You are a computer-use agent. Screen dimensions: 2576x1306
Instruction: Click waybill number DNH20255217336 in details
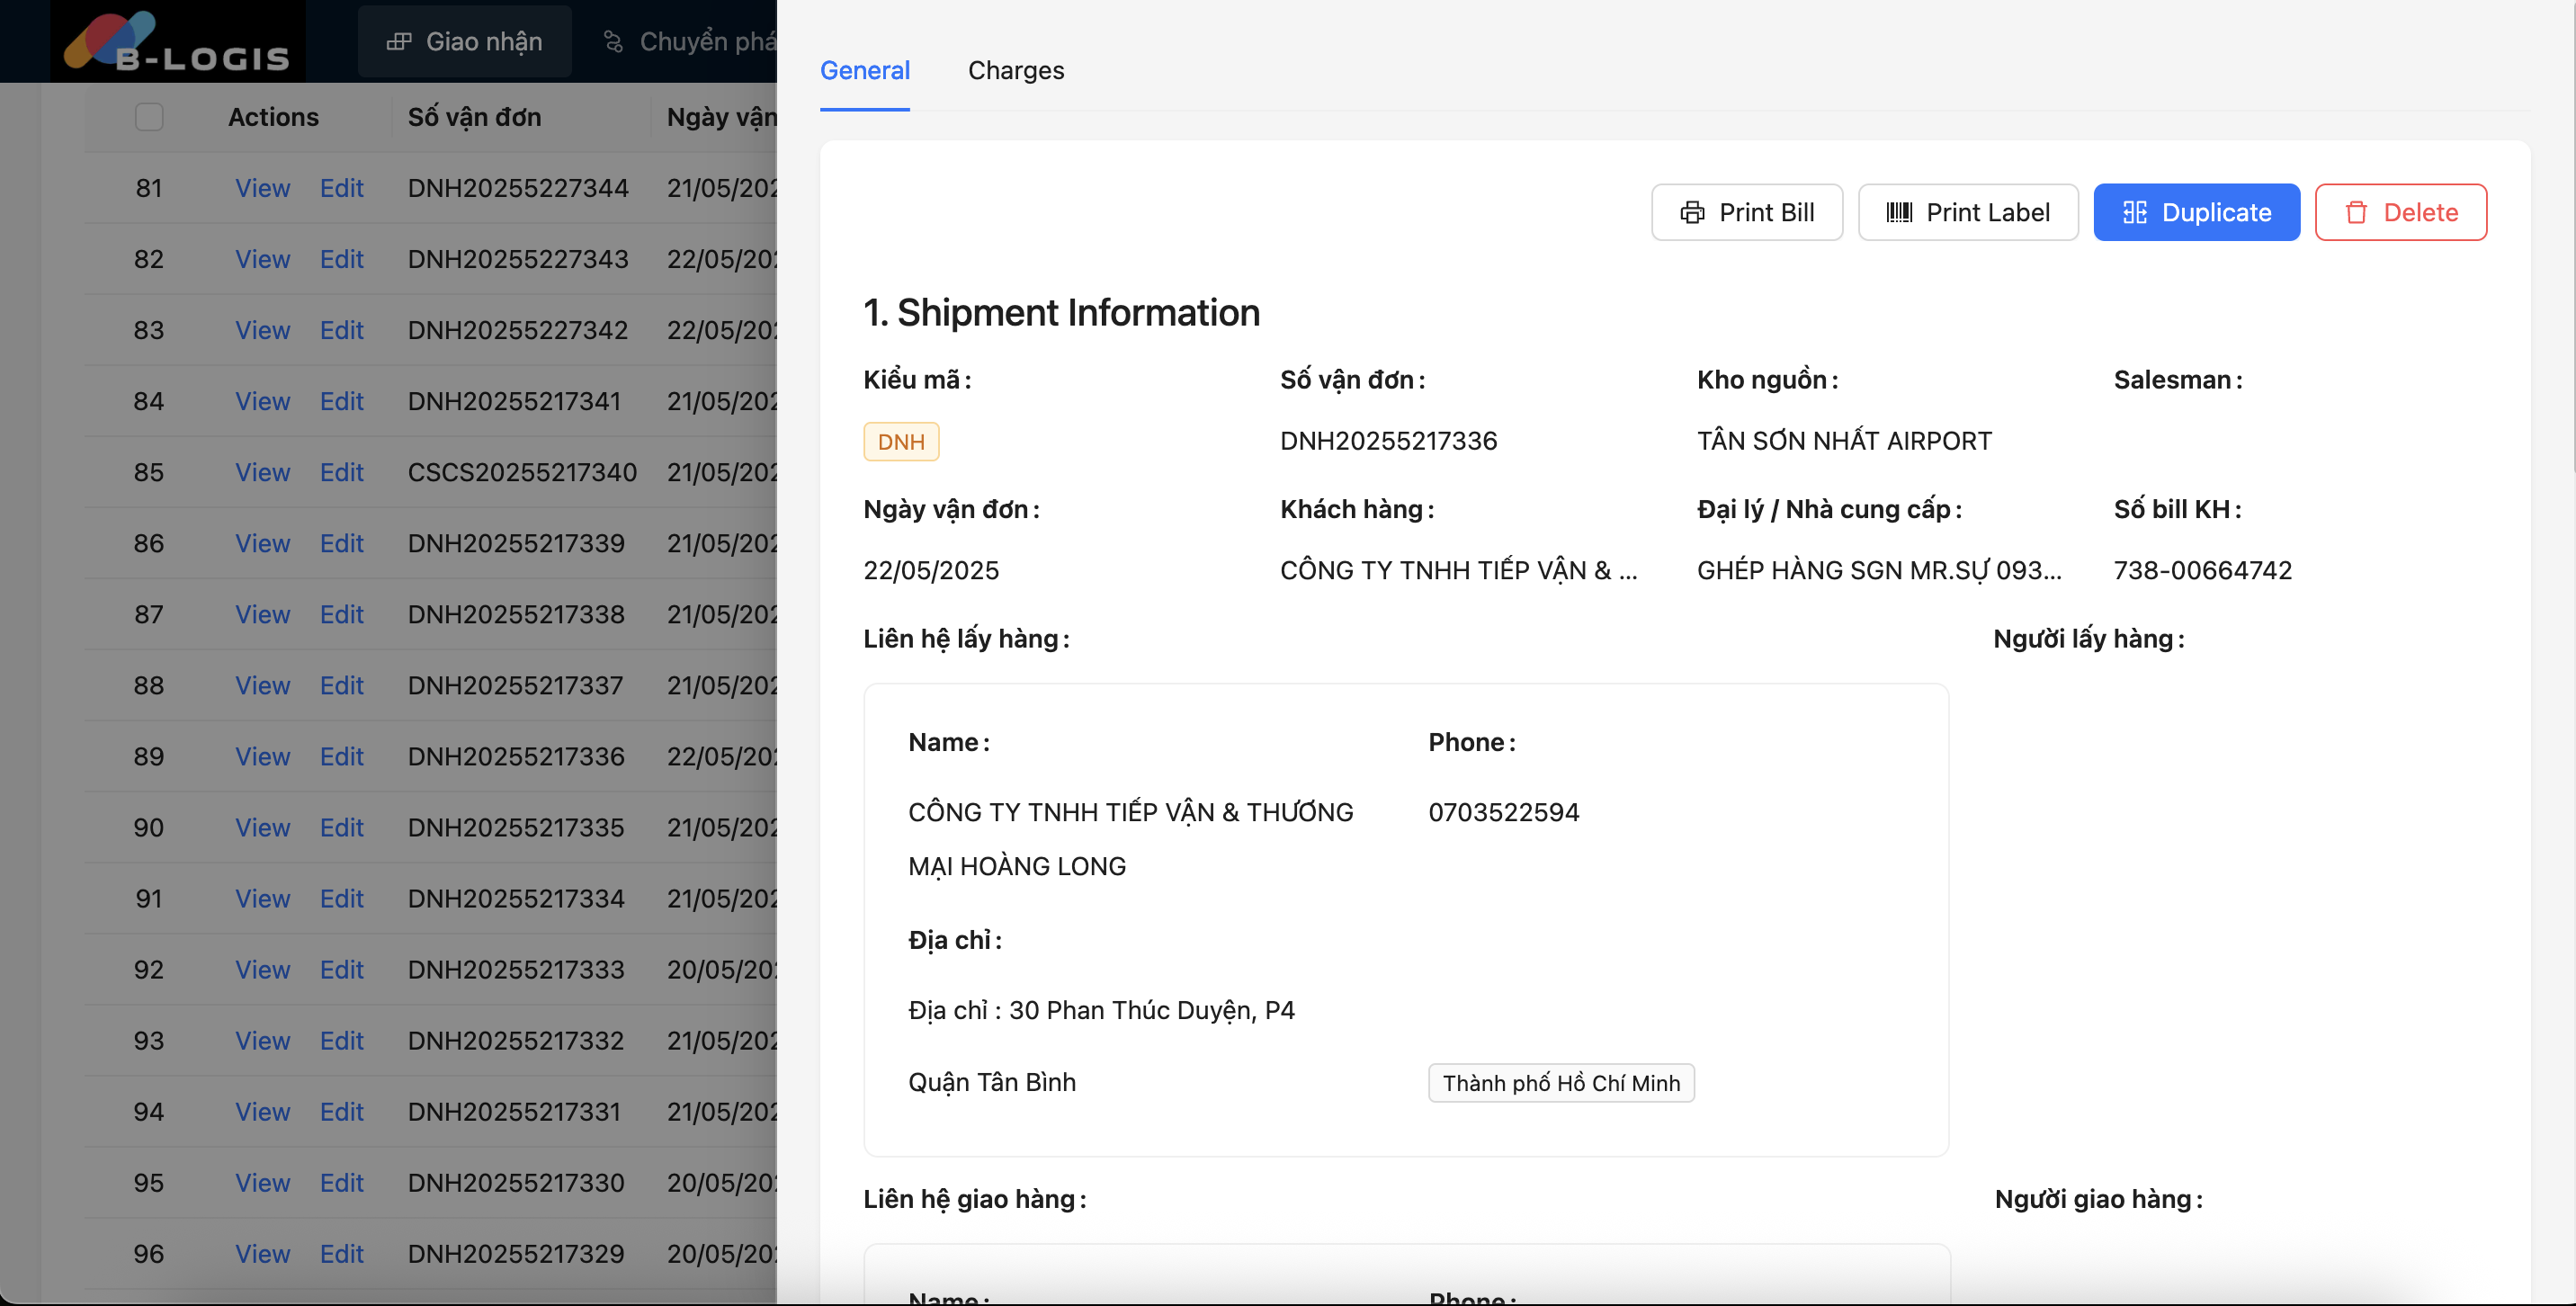tap(1388, 440)
